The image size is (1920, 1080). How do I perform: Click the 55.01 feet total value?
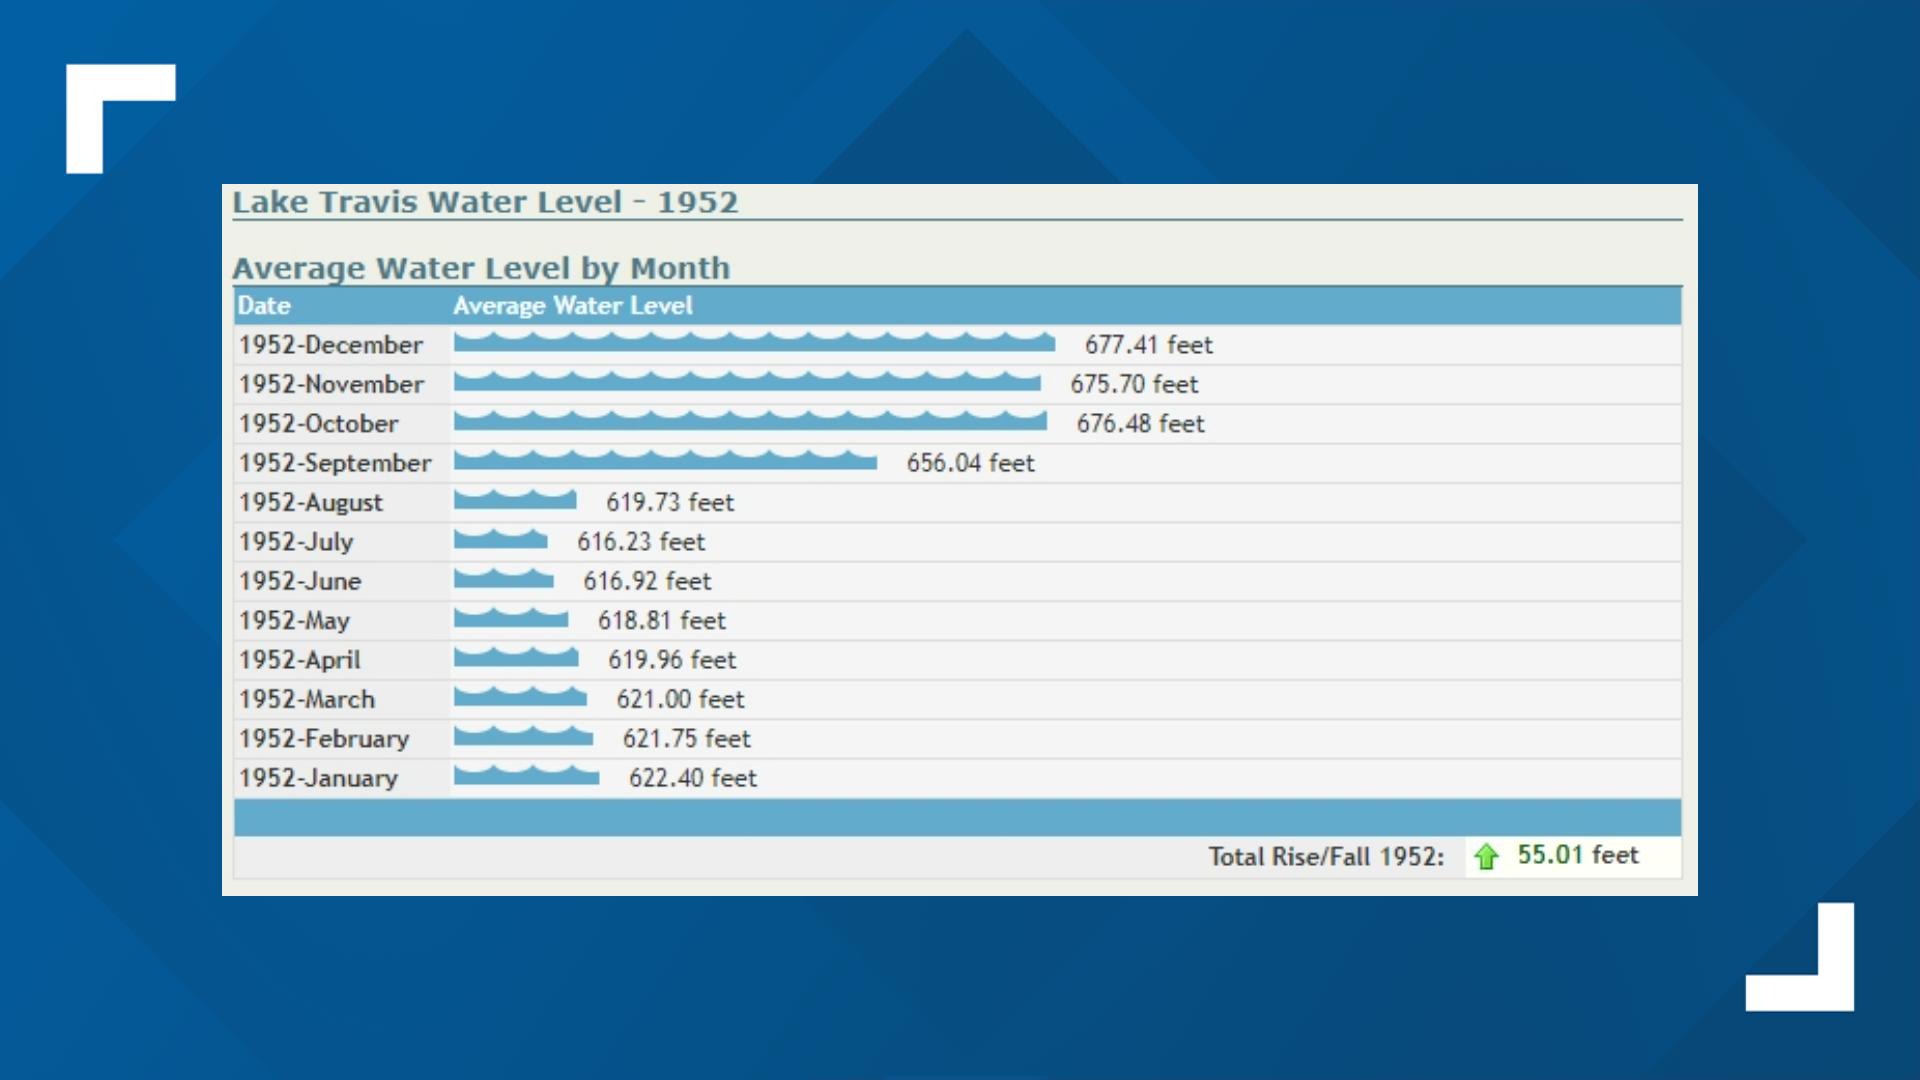pyautogui.click(x=1577, y=855)
